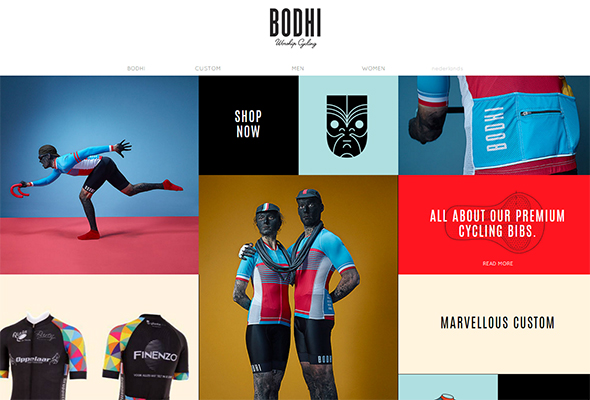Open the MARVELLOUS CUSTOM tile
Screen dimensions: 590x400
pos(494,324)
